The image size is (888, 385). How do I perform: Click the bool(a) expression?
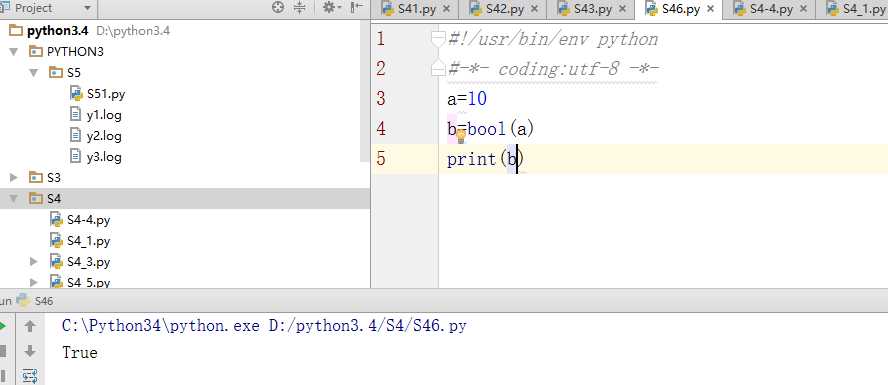[x=501, y=129]
